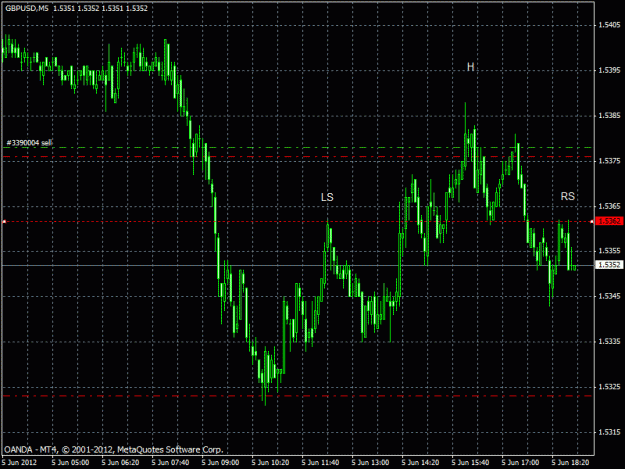Click the 5 Jun 14:20 time label
Screen dimensions: 625x469
(421, 463)
